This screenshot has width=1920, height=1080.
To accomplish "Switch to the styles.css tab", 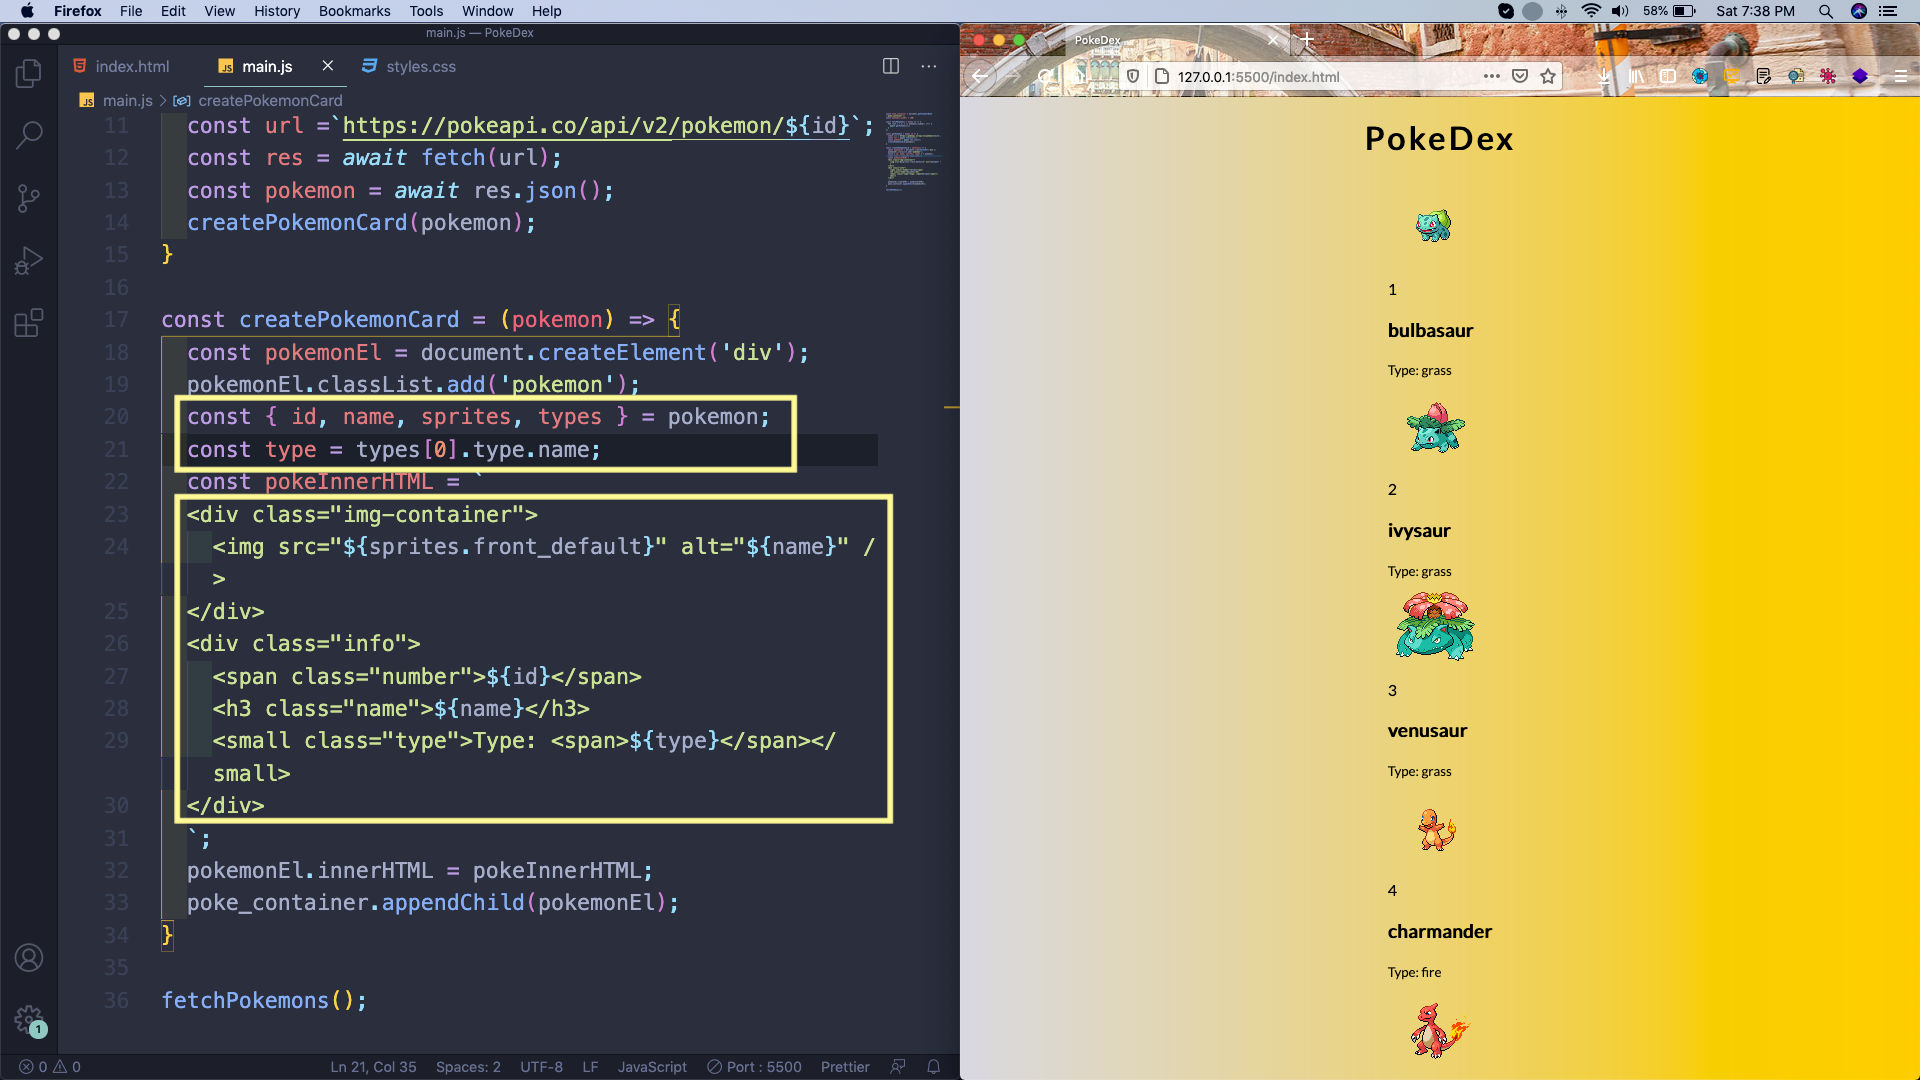I will 409,66.
